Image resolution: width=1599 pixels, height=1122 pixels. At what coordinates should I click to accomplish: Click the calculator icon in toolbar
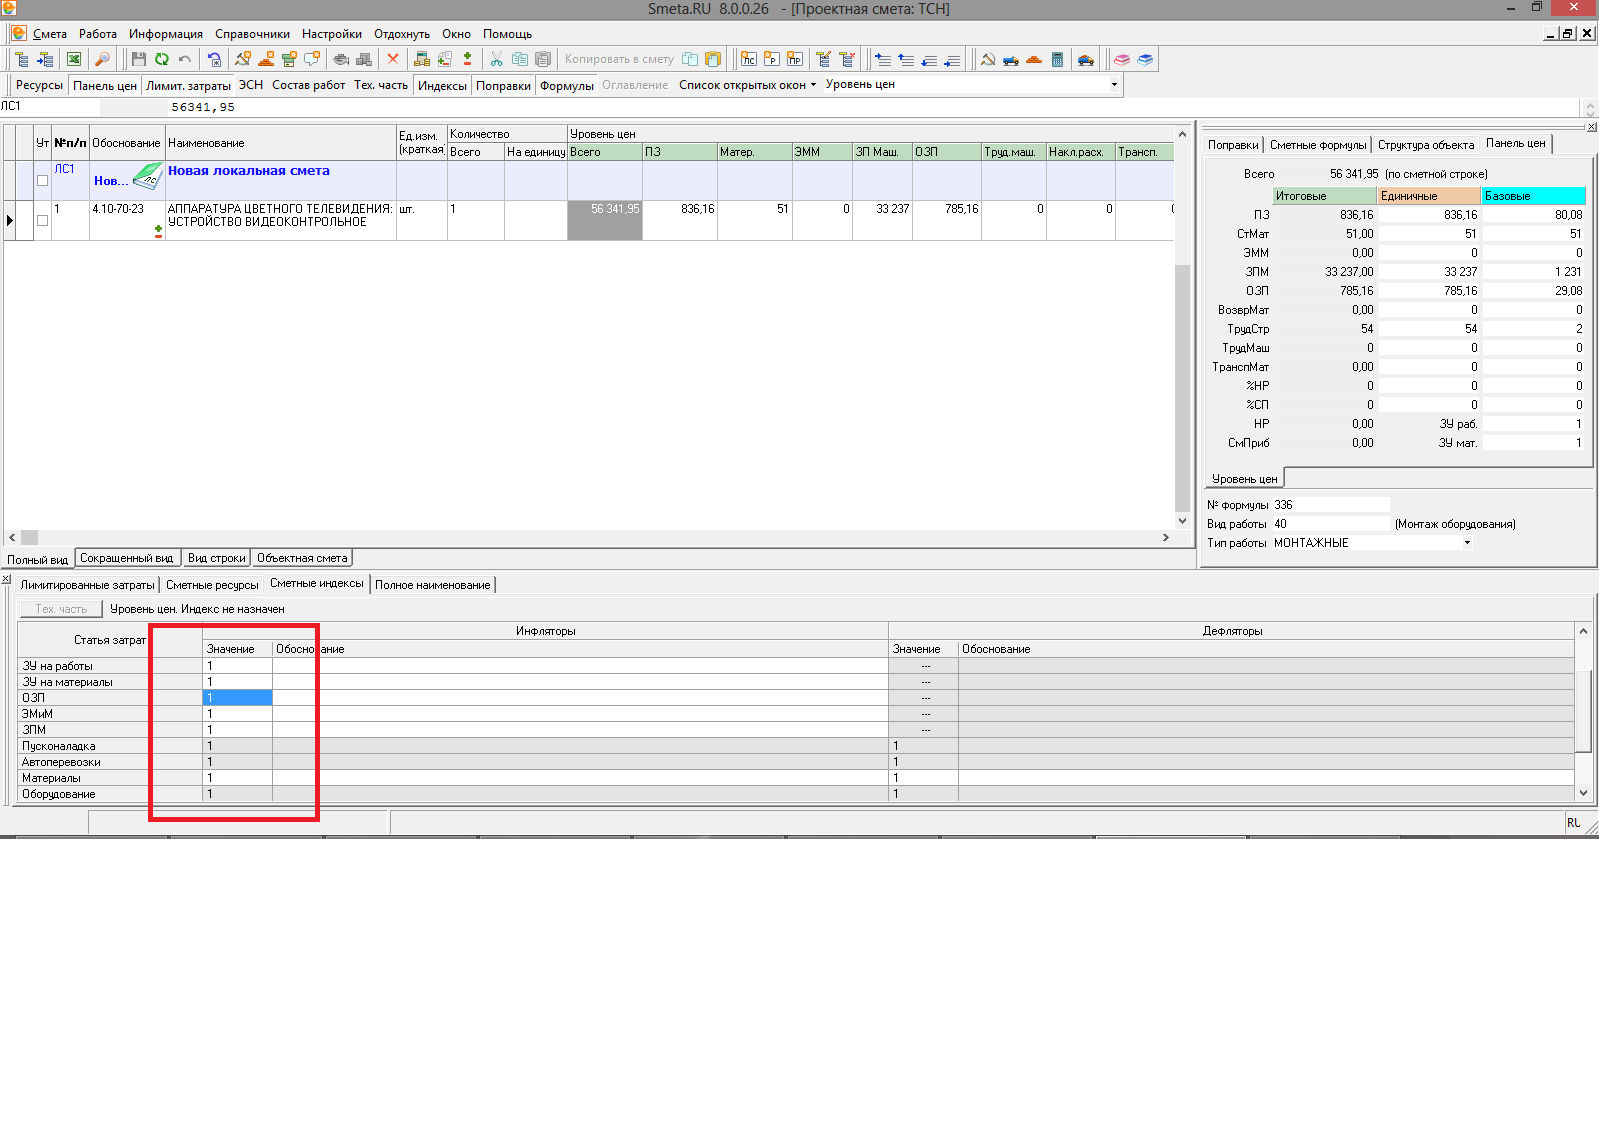[1057, 60]
